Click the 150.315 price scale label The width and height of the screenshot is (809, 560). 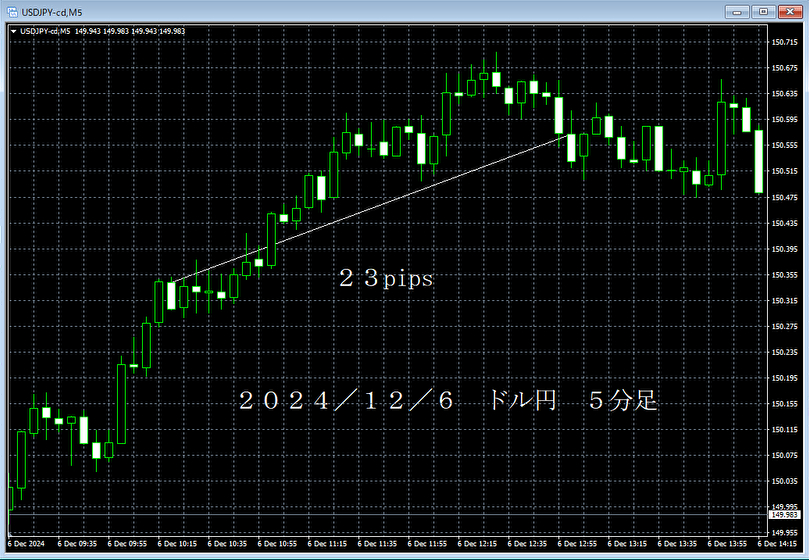[x=784, y=300]
